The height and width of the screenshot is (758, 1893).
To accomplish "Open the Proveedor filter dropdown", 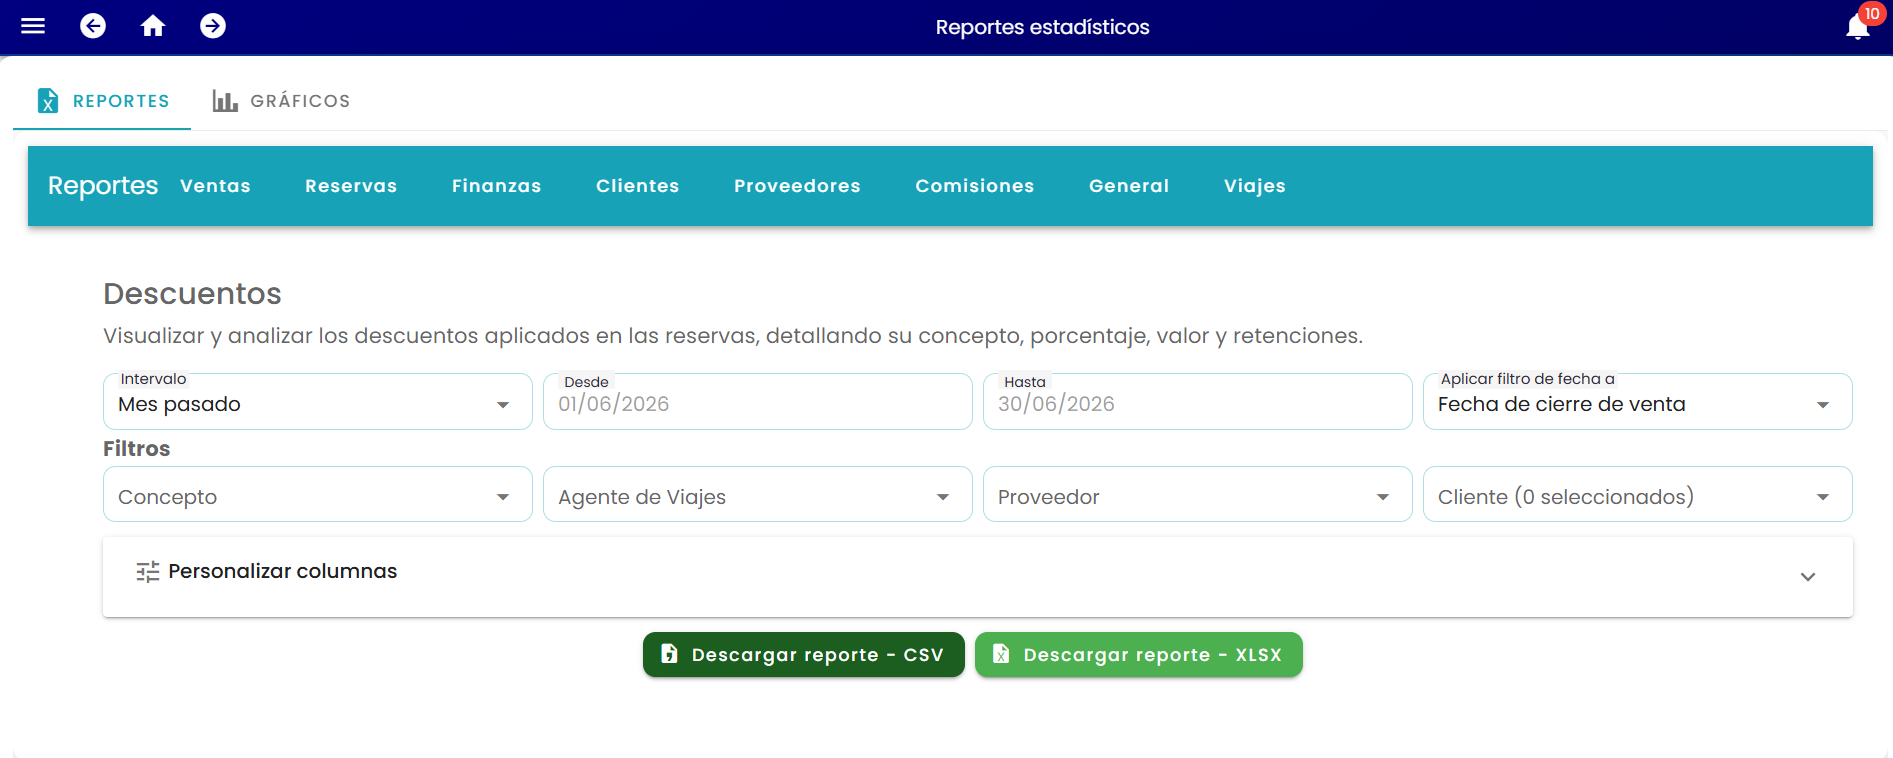I will point(1198,494).
